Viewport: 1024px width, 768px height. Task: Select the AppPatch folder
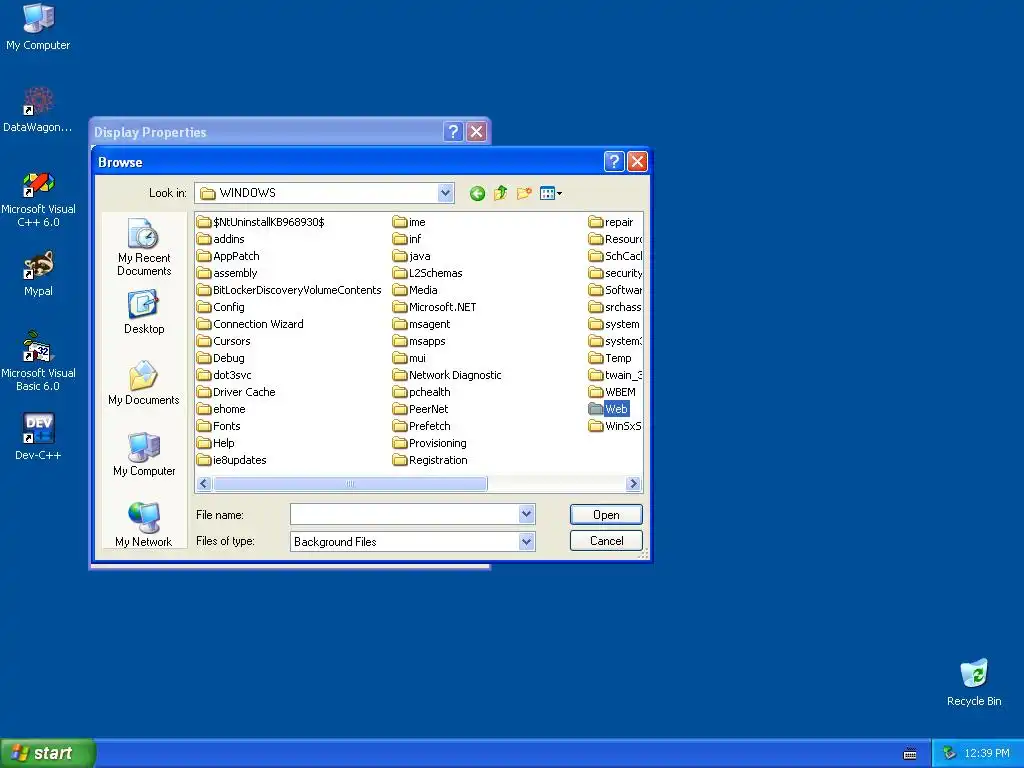pos(229,256)
